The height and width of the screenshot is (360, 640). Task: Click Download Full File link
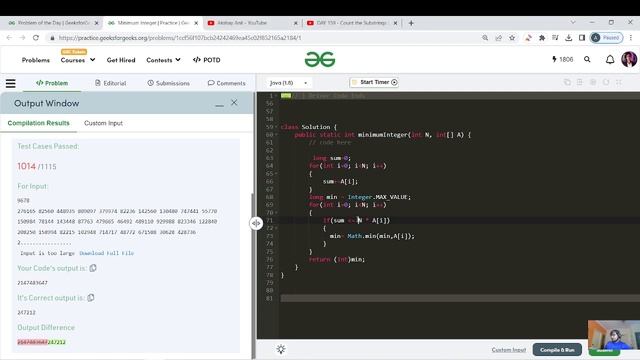click(107, 253)
